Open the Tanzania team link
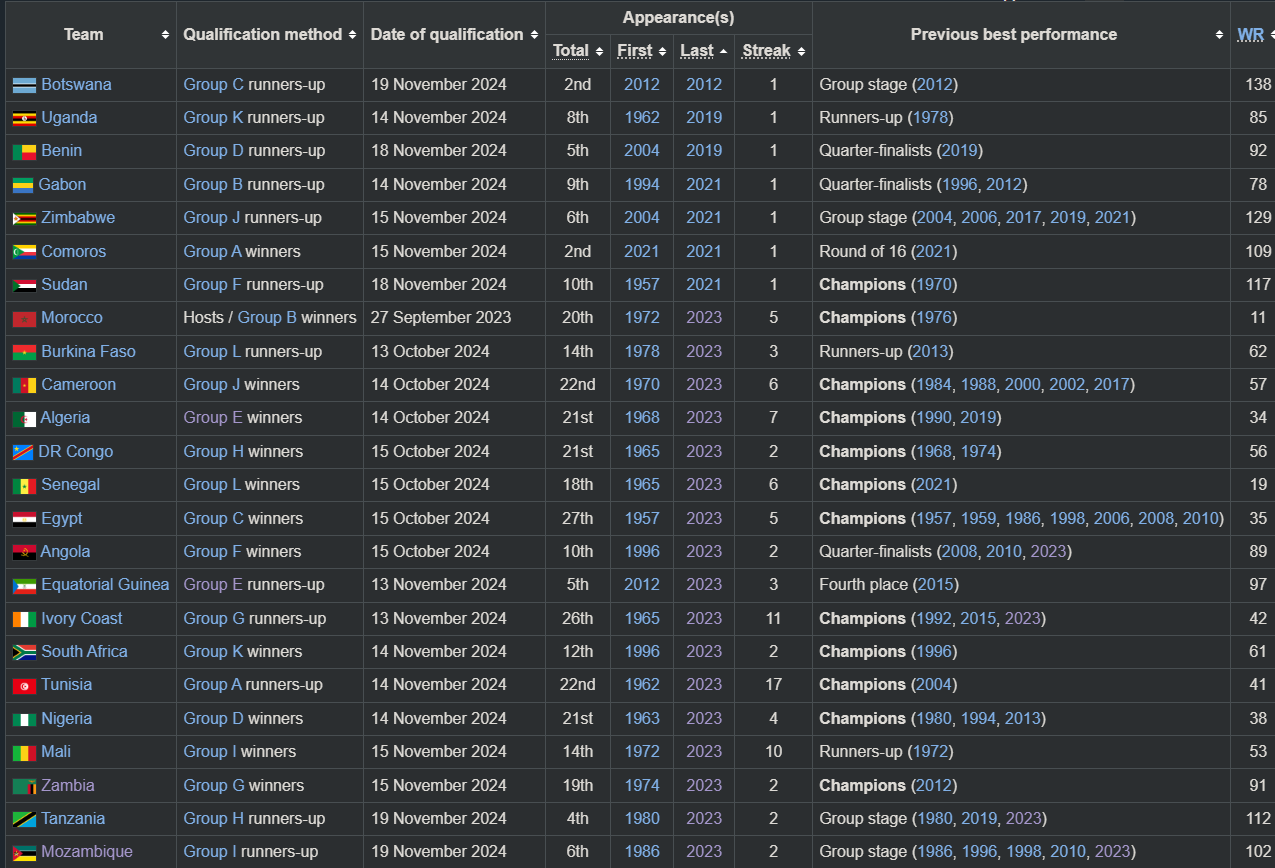Viewport: 1275px width, 868px height. [73, 818]
